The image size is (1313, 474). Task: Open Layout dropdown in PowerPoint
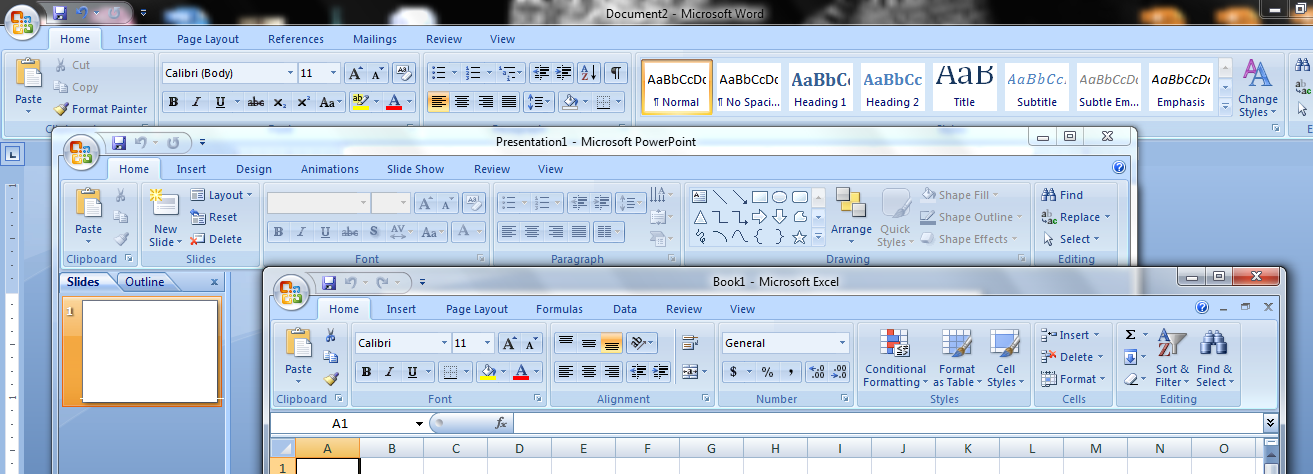(221, 195)
